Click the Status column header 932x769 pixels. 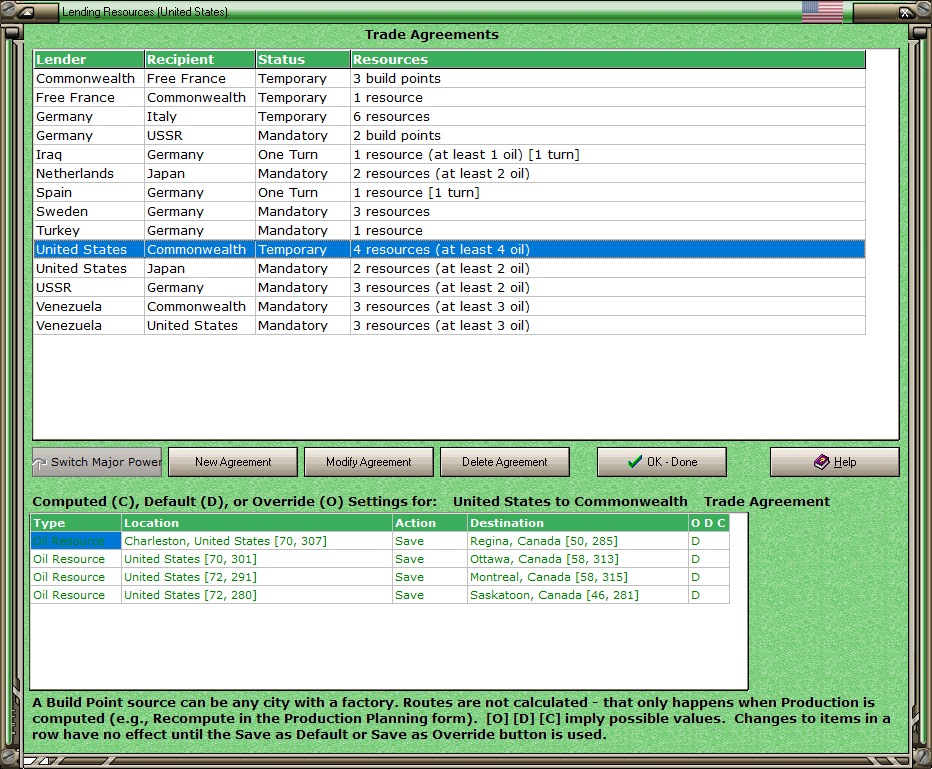tap(303, 59)
